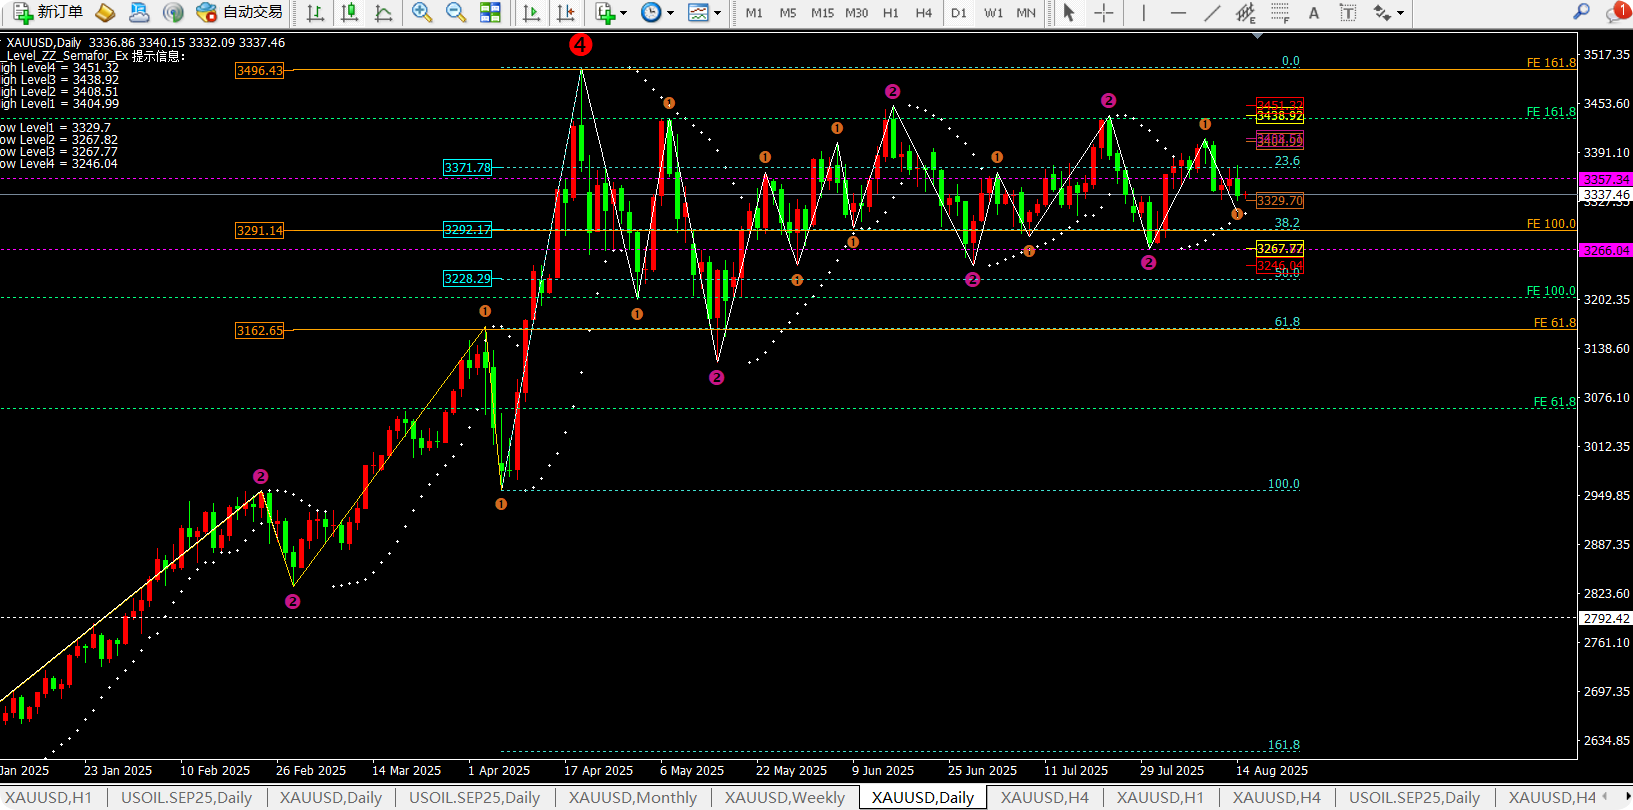This screenshot has height=810, width=1633.
Task: Pick the Fibonacci retracement tool
Action: pos(1280,13)
